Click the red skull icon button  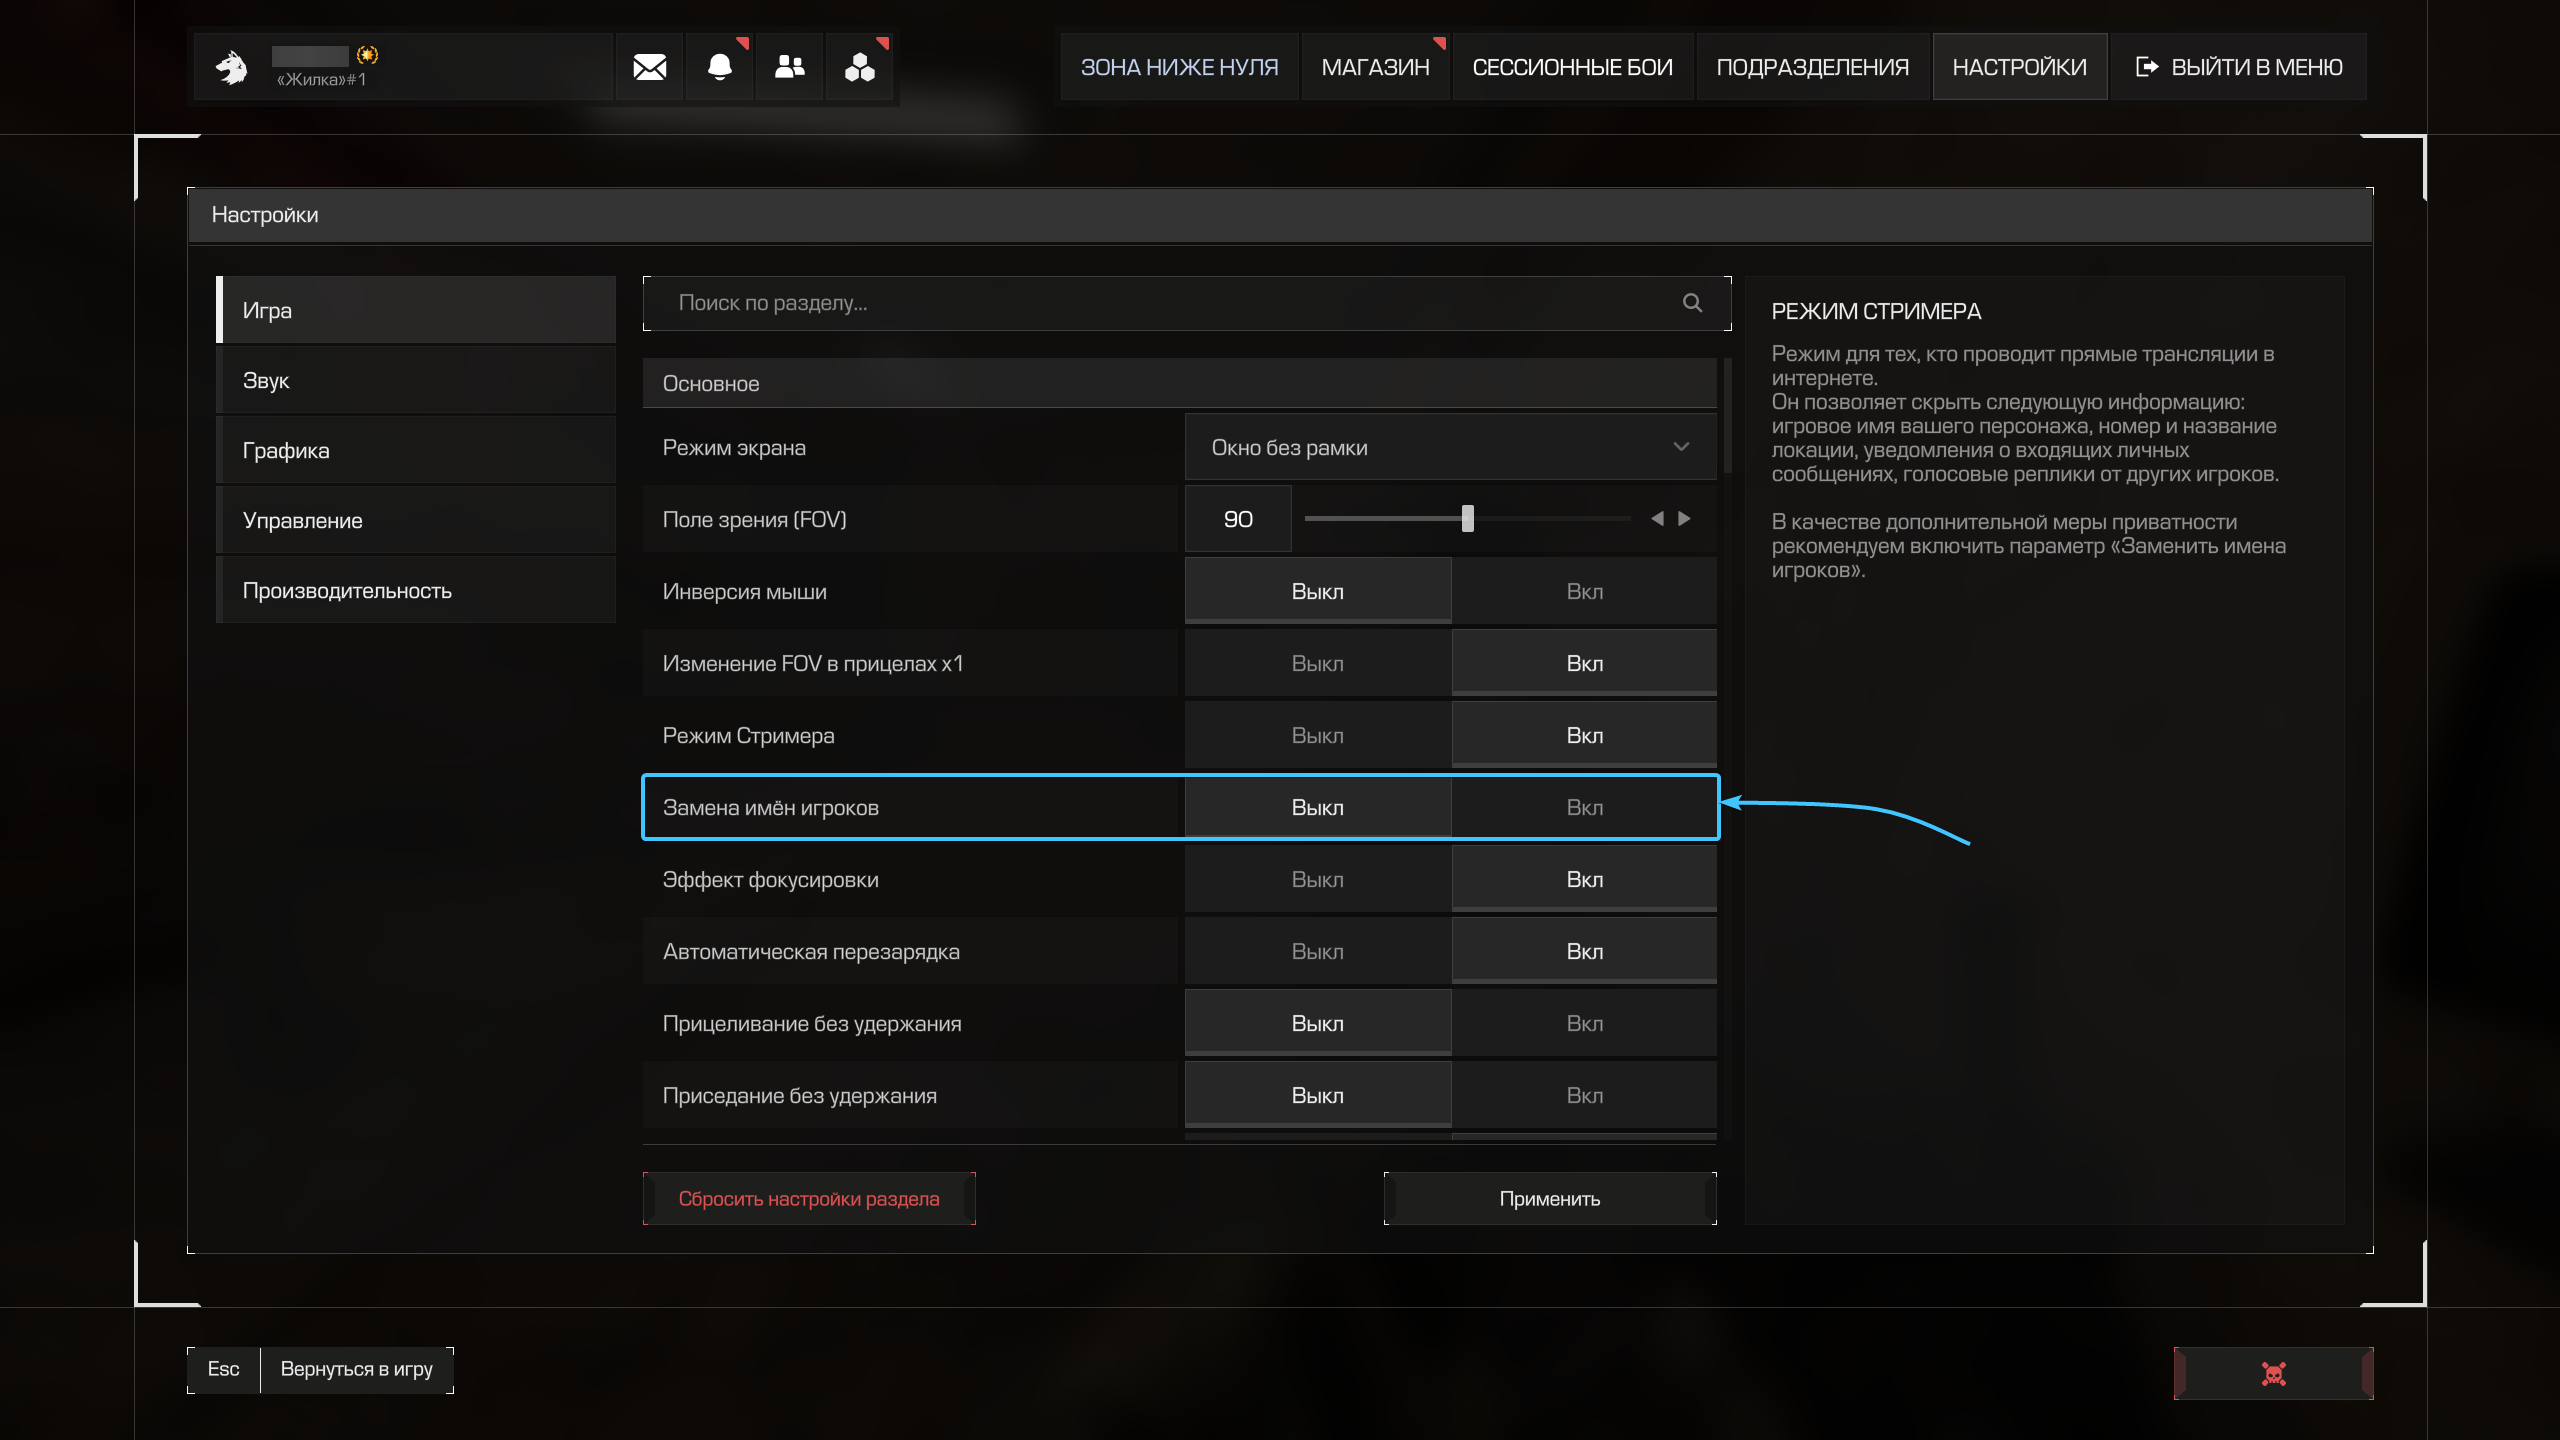tap(2273, 1373)
